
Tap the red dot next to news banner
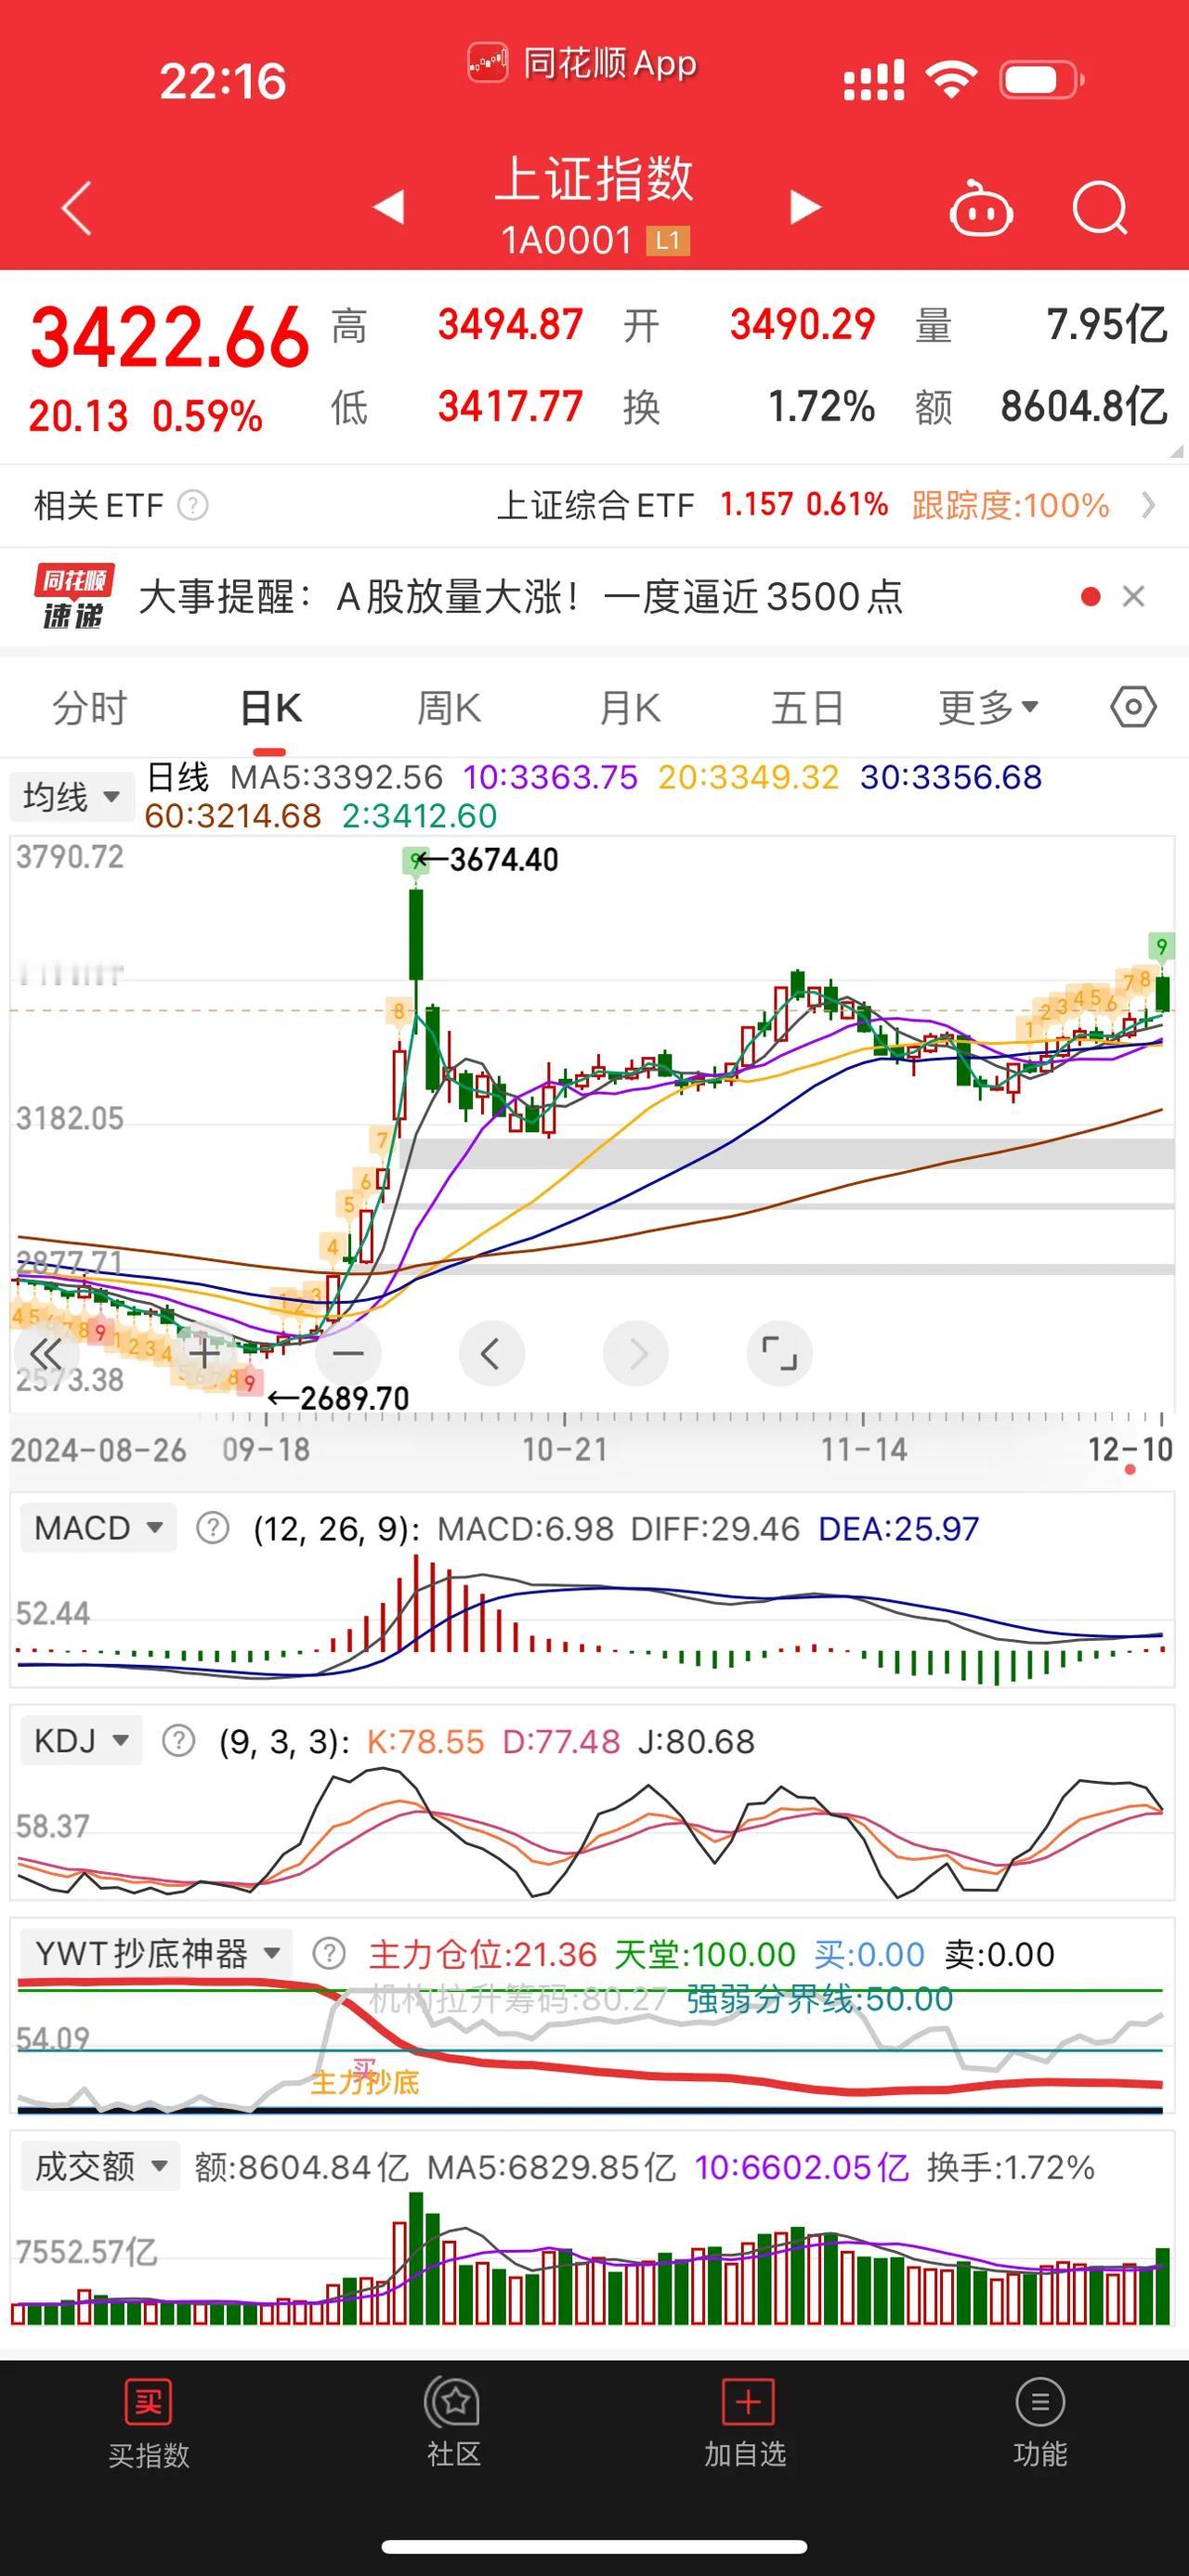(x=1091, y=597)
